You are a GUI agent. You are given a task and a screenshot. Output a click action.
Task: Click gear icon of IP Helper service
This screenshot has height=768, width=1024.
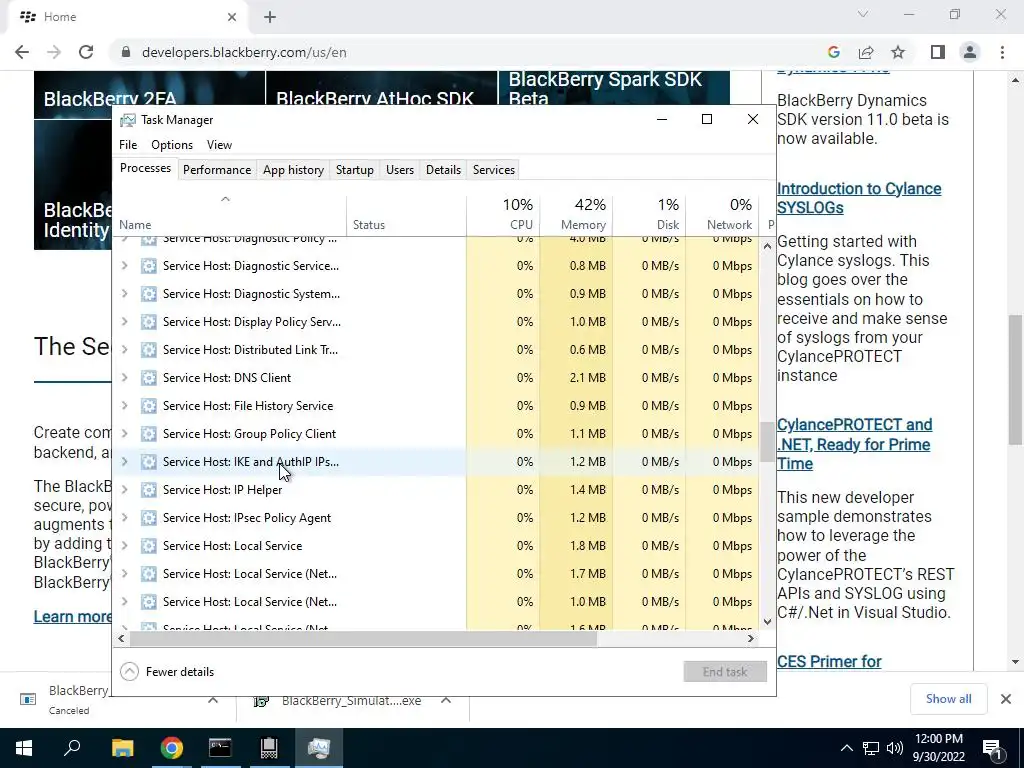point(149,490)
